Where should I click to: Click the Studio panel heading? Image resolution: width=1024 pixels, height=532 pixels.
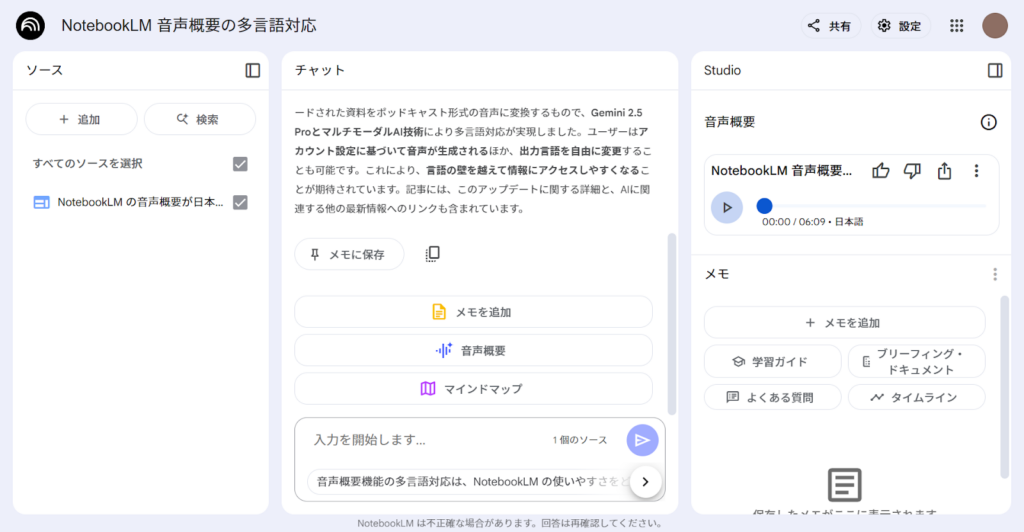(722, 70)
